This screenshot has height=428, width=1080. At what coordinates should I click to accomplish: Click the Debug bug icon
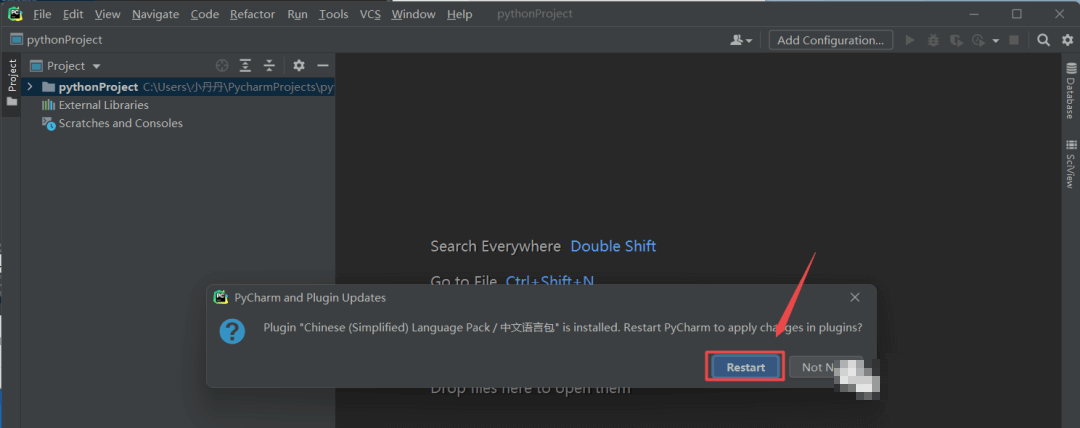(x=933, y=40)
